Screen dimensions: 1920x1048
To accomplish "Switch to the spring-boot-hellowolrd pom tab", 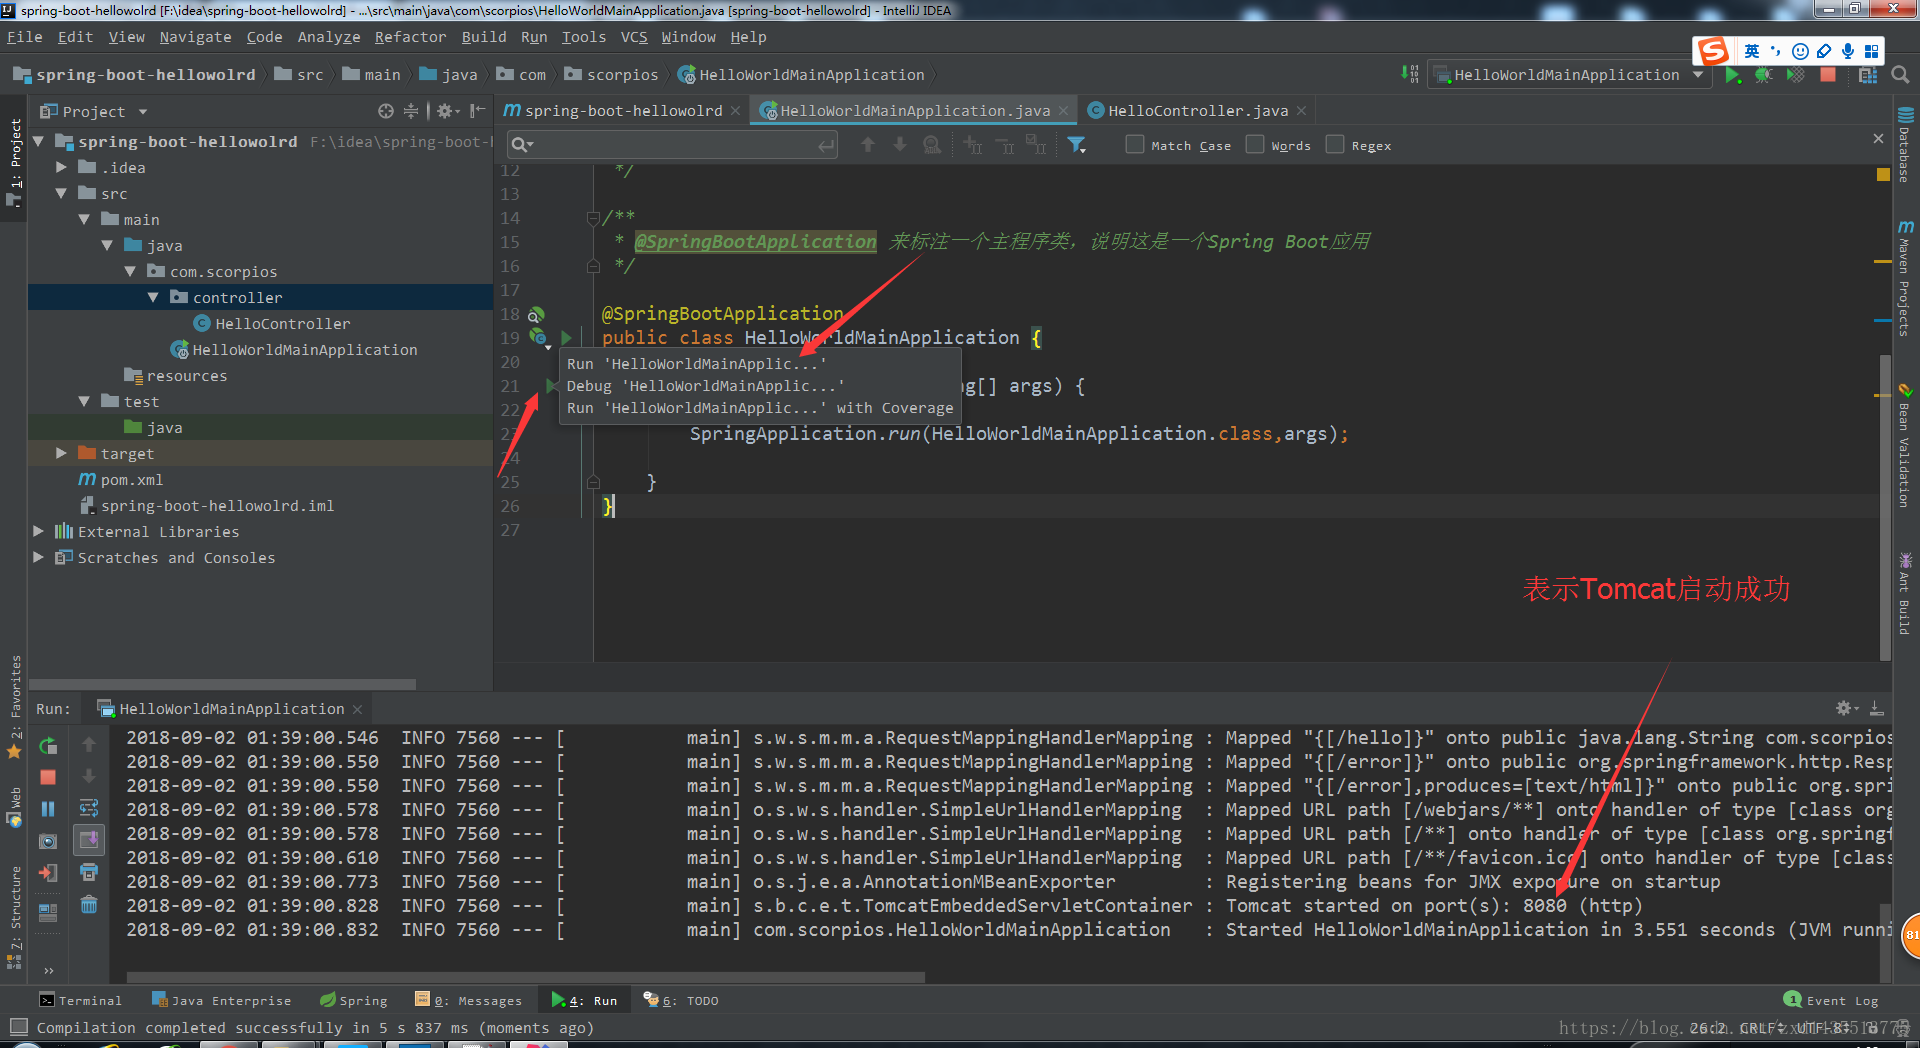I will (622, 111).
